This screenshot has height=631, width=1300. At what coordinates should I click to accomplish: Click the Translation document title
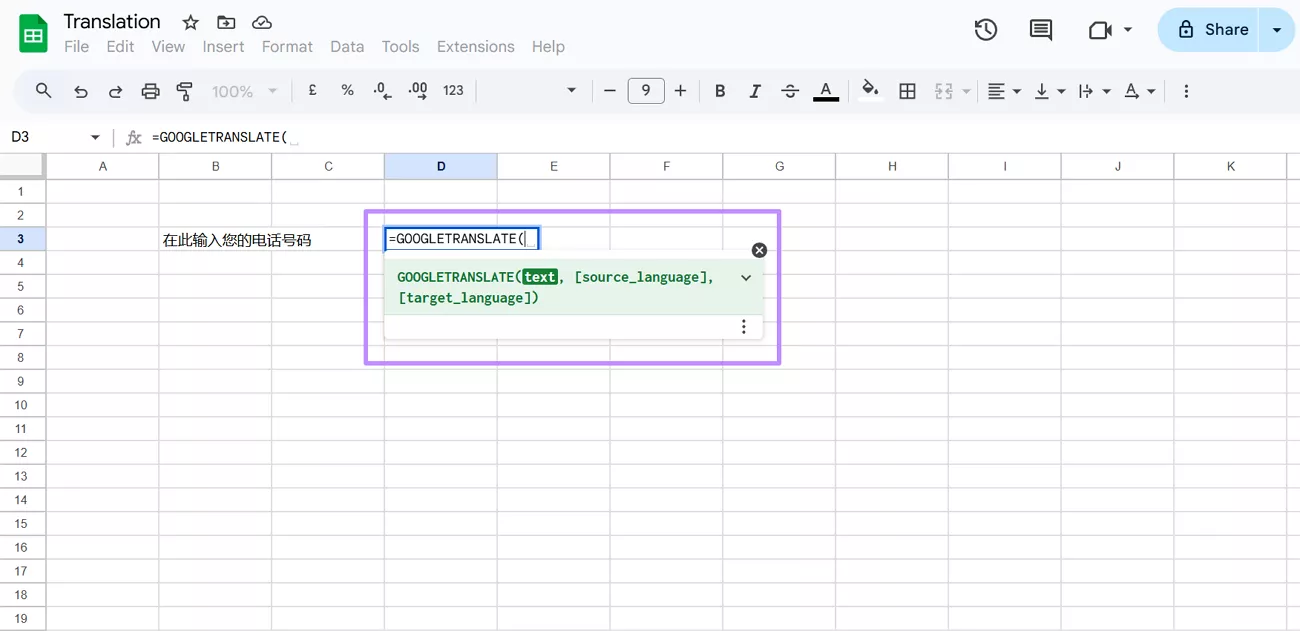tap(112, 21)
